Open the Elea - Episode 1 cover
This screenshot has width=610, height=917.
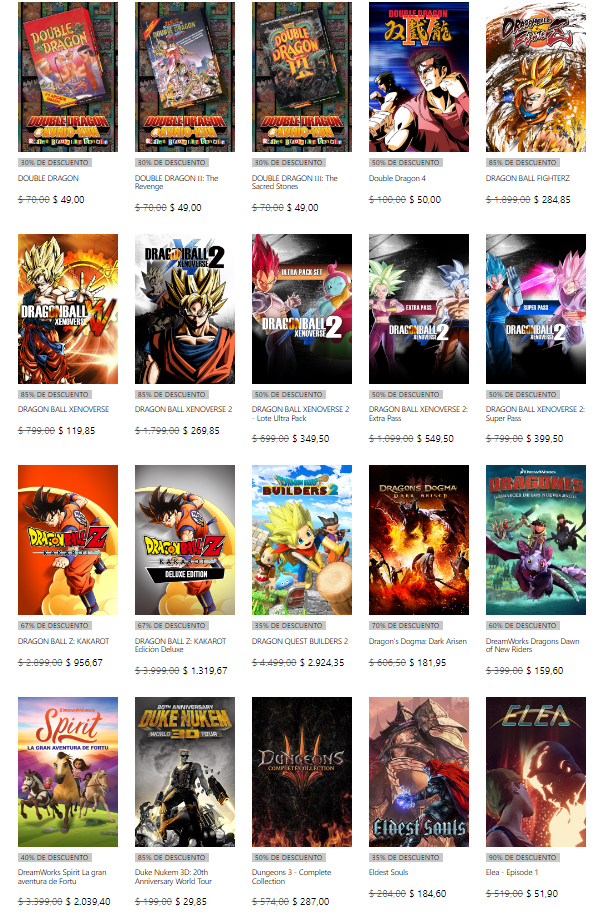[x=536, y=771]
